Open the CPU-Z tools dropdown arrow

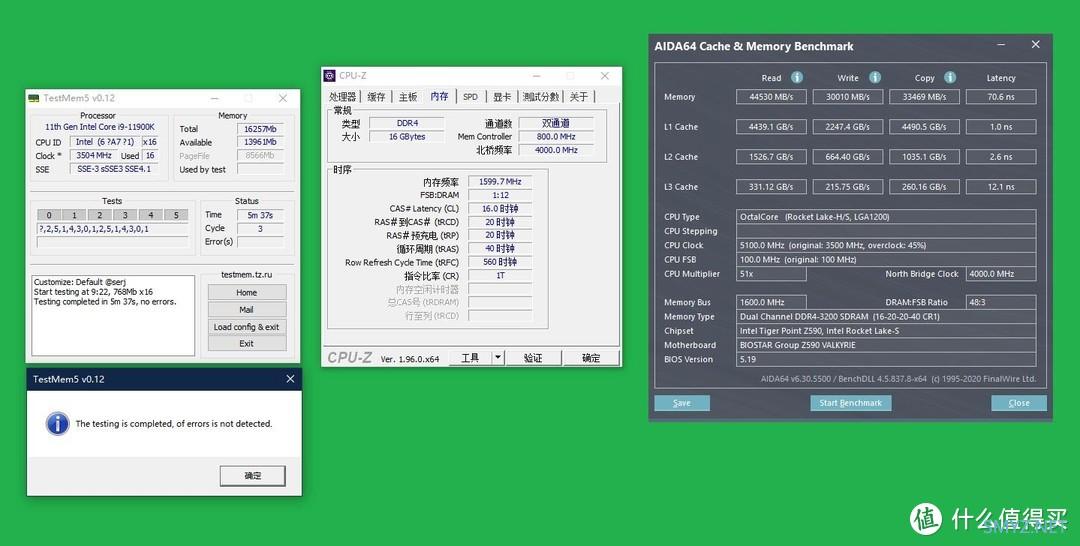(x=499, y=358)
